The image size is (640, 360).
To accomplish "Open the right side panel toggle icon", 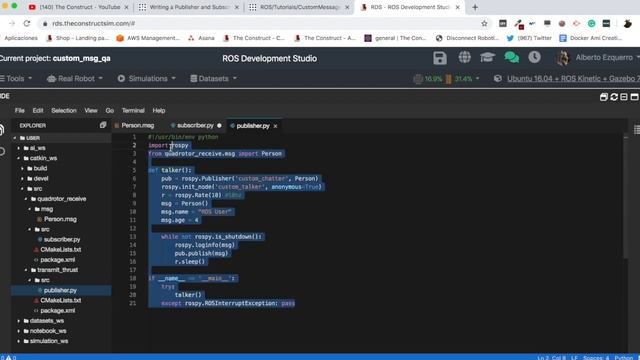I will pyautogui.click(x=636, y=130).
